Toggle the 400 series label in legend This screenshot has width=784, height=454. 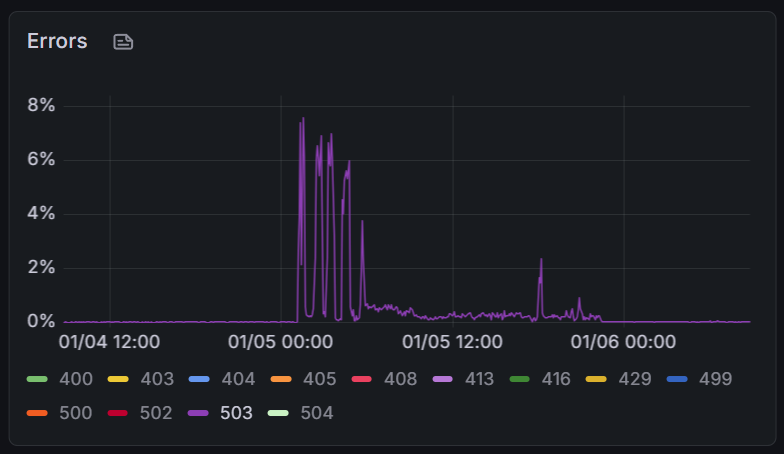tap(76, 379)
